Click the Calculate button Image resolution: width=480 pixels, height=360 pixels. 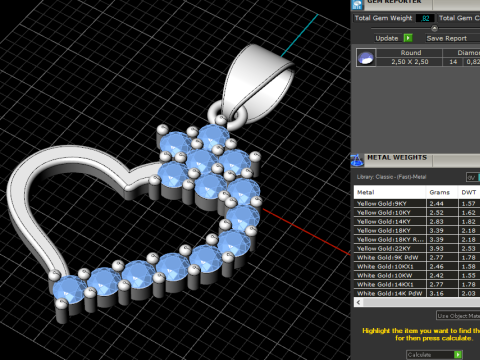434,354
